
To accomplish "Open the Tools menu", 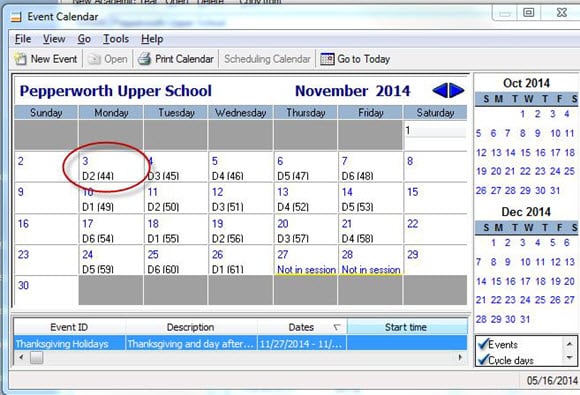I will [x=116, y=39].
